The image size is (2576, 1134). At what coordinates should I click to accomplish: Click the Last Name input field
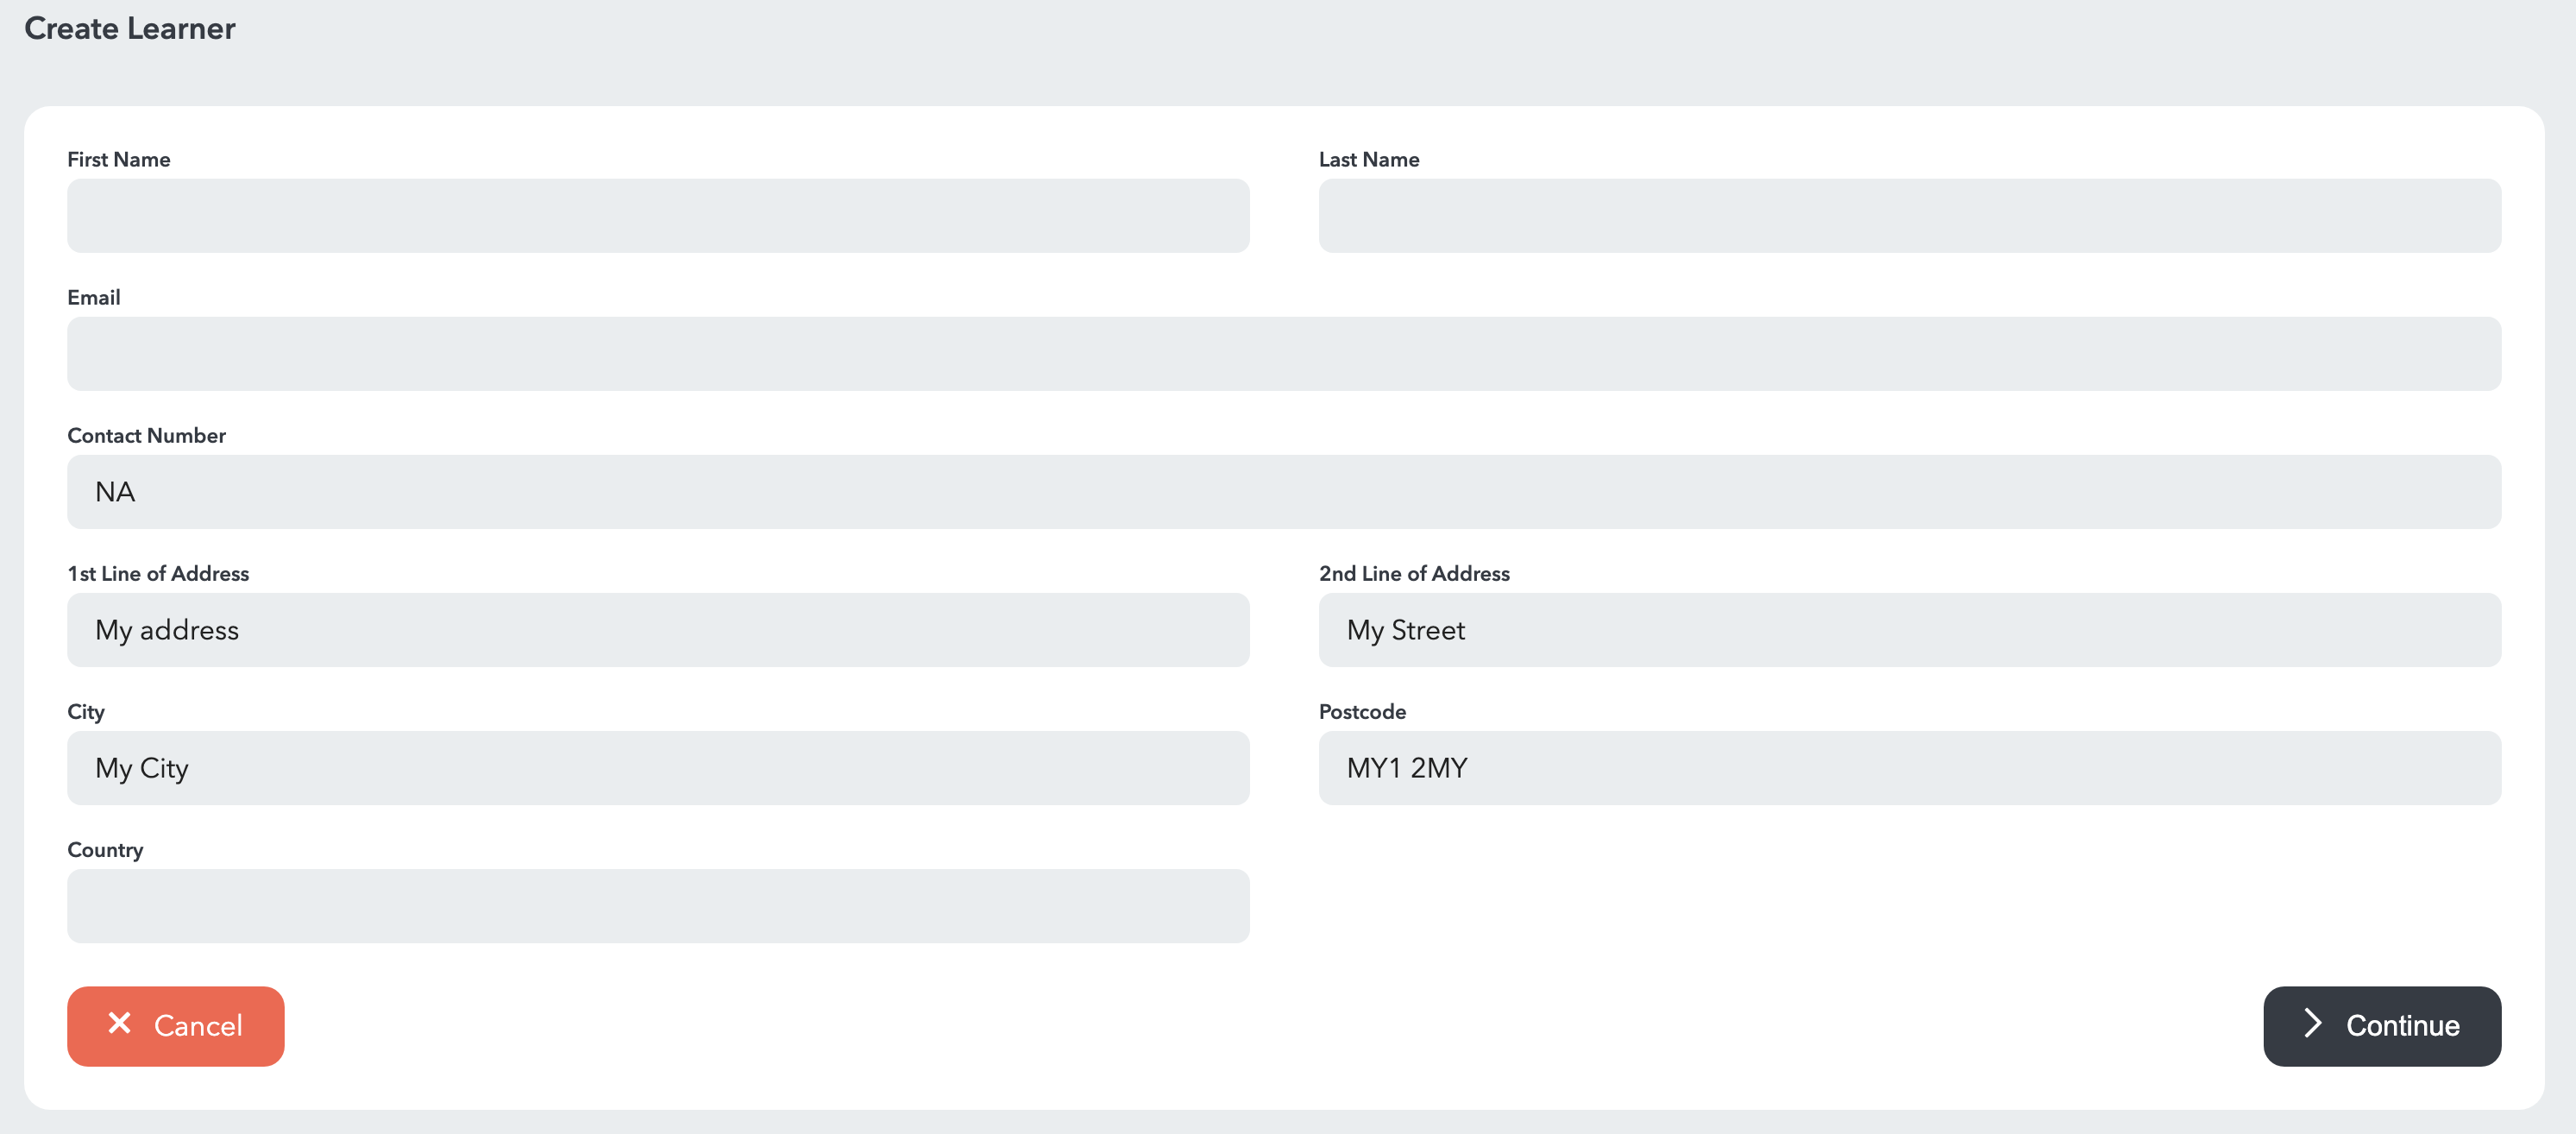pyautogui.click(x=1910, y=215)
